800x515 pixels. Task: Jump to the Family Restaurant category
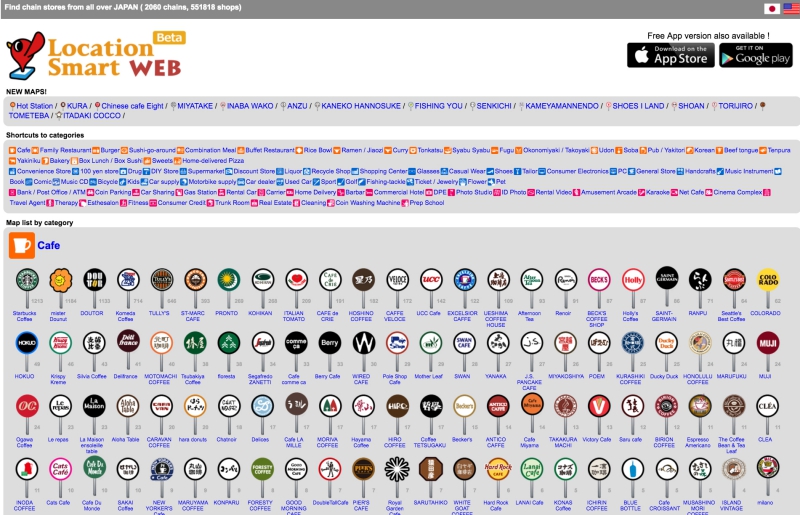(65, 150)
